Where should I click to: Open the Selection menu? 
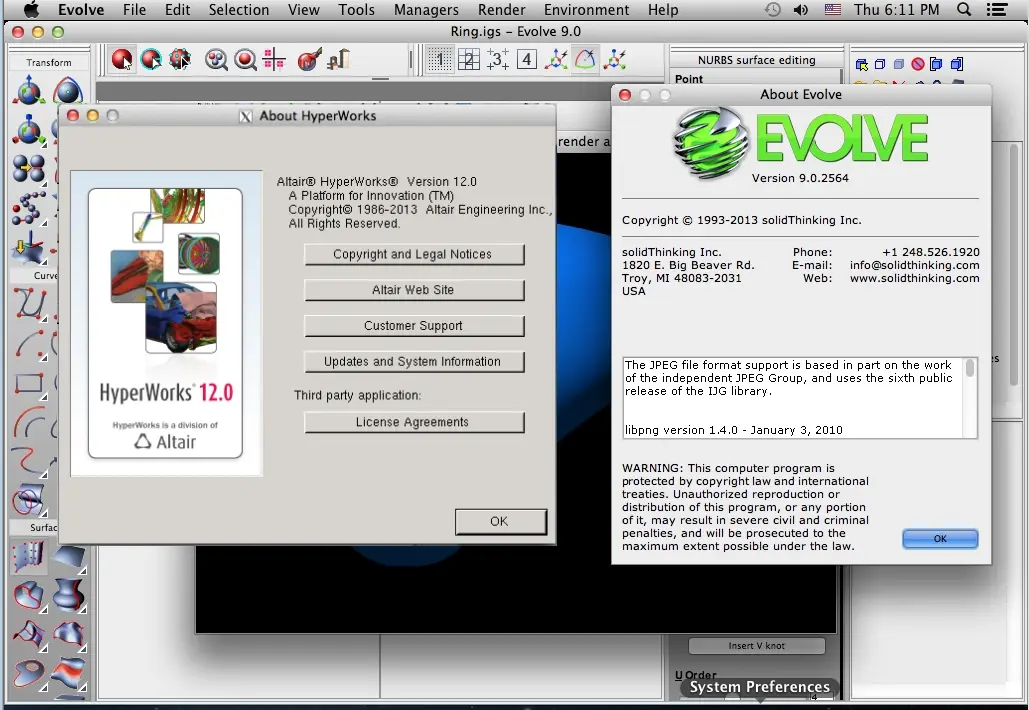tap(239, 10)
